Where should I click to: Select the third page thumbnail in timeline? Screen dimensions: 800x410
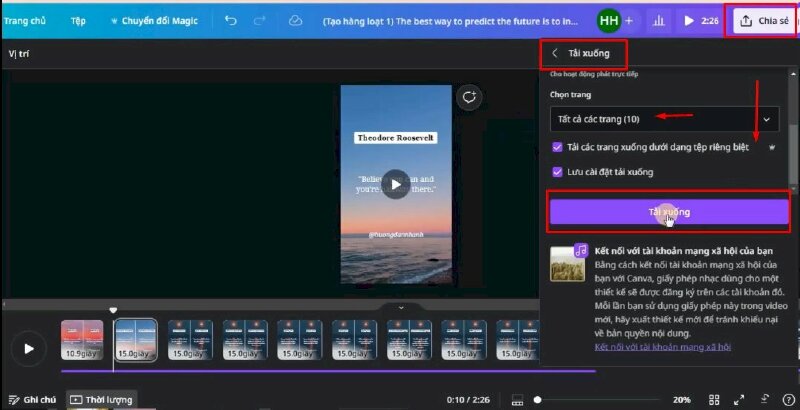[x=190, y=340]
